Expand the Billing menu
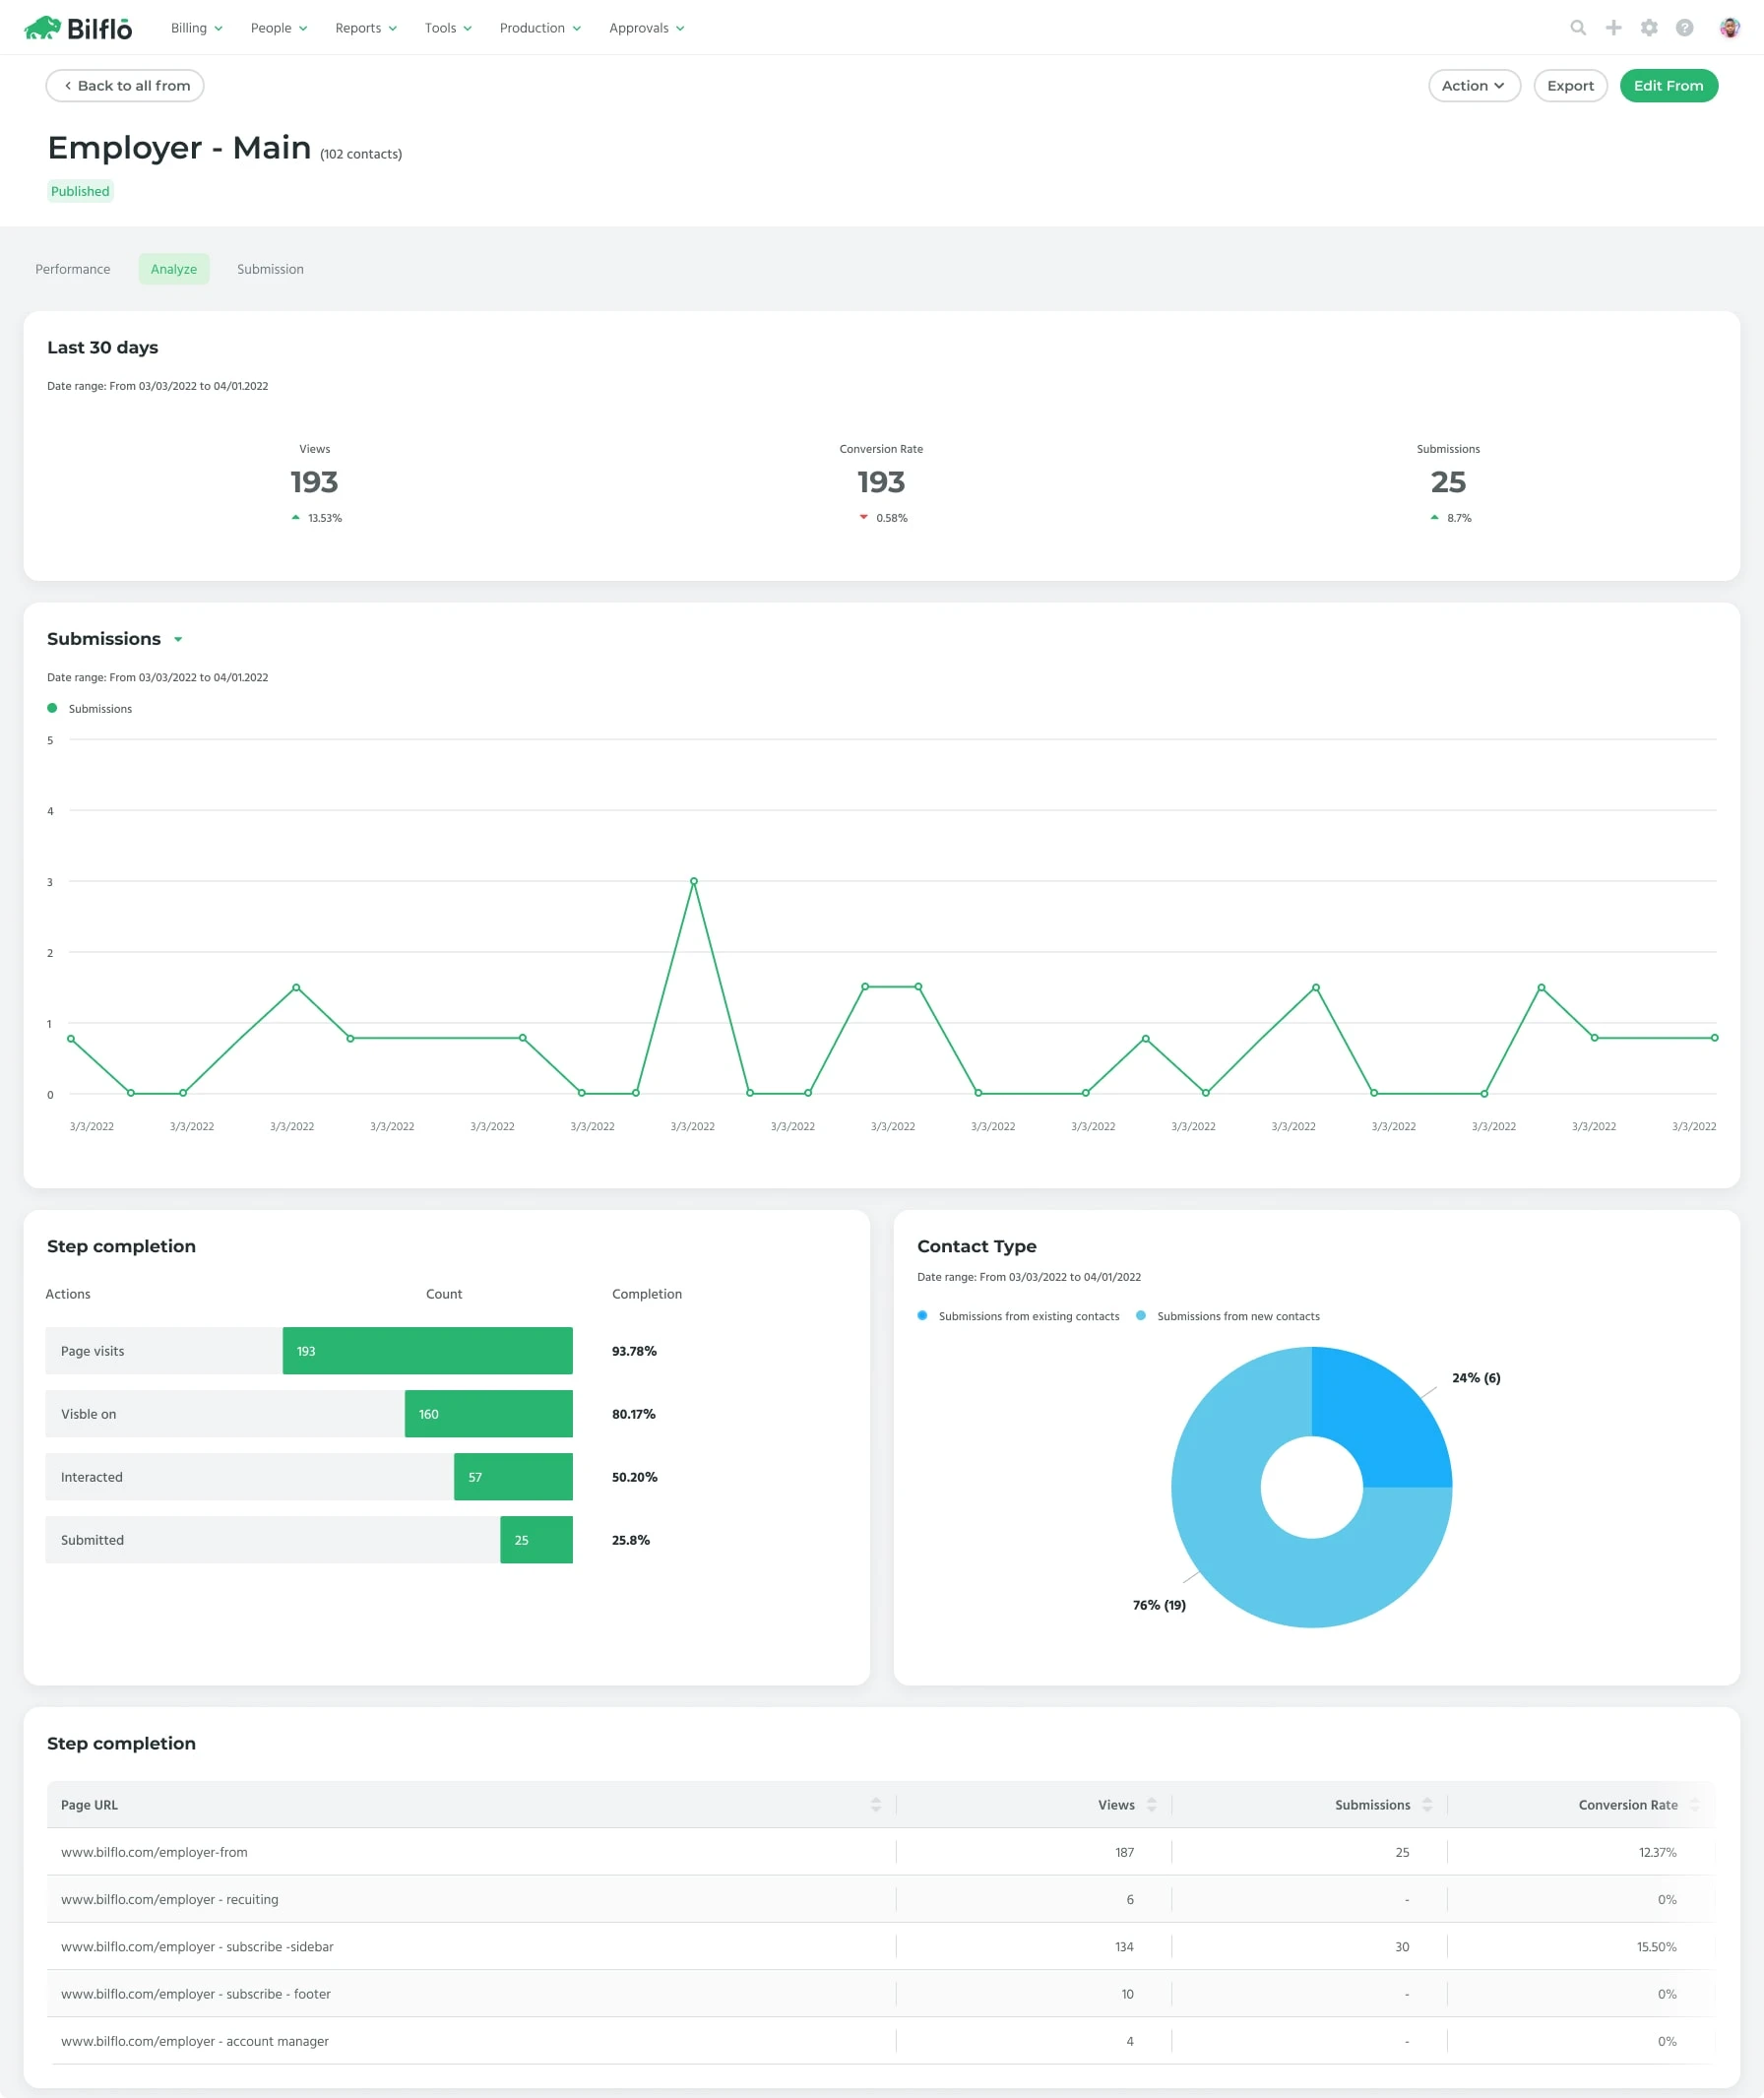This screenshot has width=1764, height=2098. 196,28
